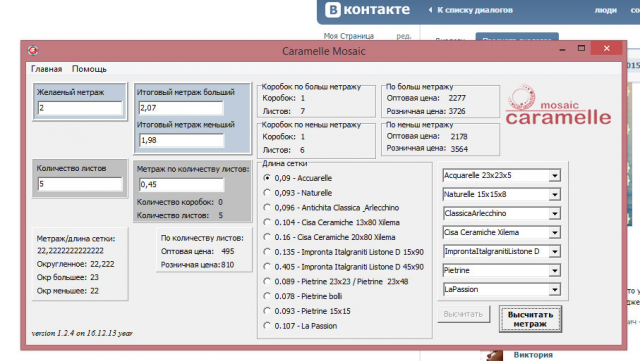Click the VKontakte logo

[x=367, y=10]
